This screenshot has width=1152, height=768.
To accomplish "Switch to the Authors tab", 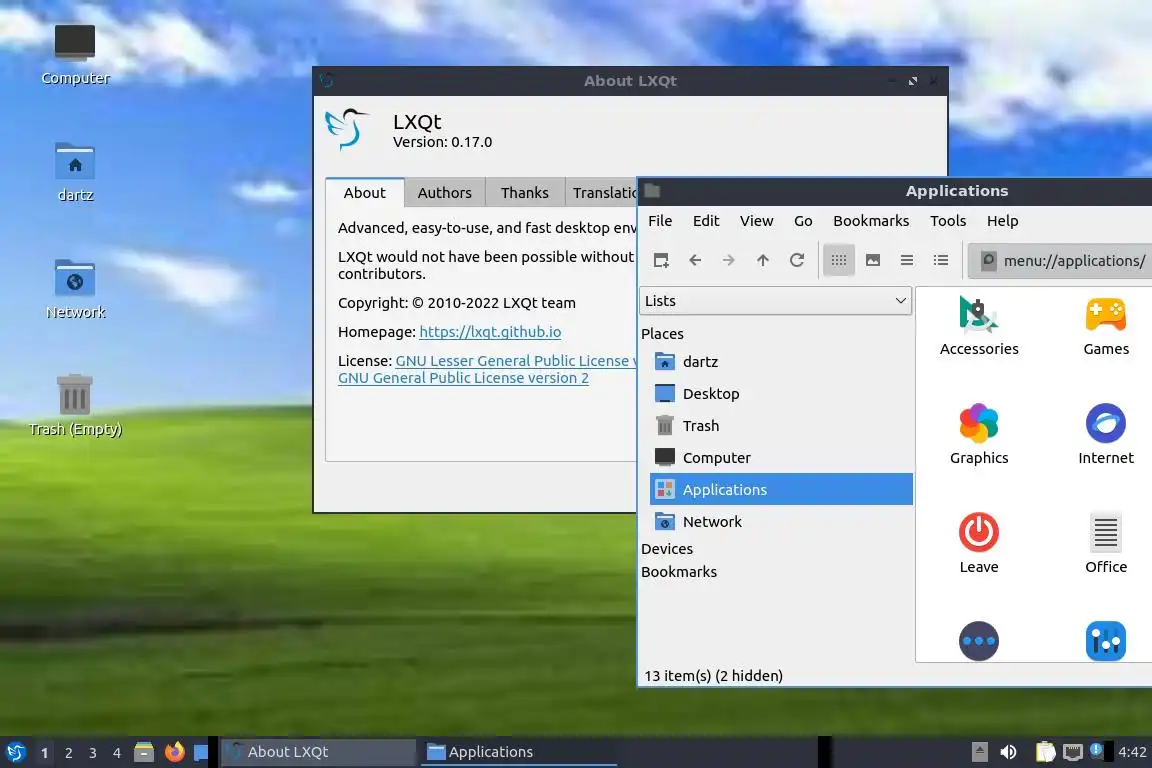I will point(444,193).
